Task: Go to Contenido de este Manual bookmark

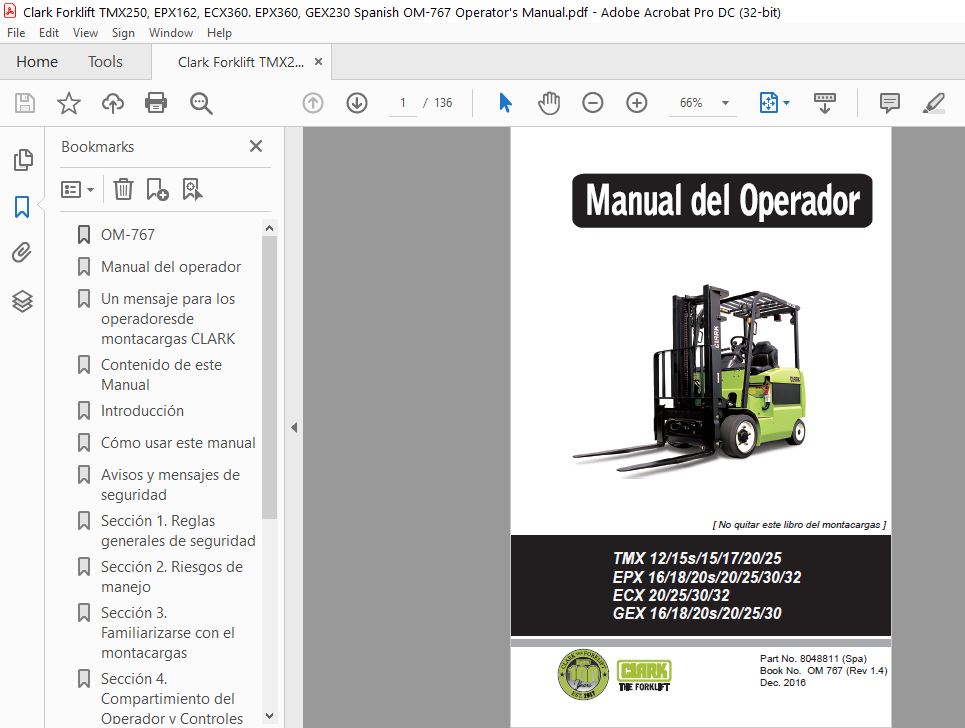Action: pos(161,375)
